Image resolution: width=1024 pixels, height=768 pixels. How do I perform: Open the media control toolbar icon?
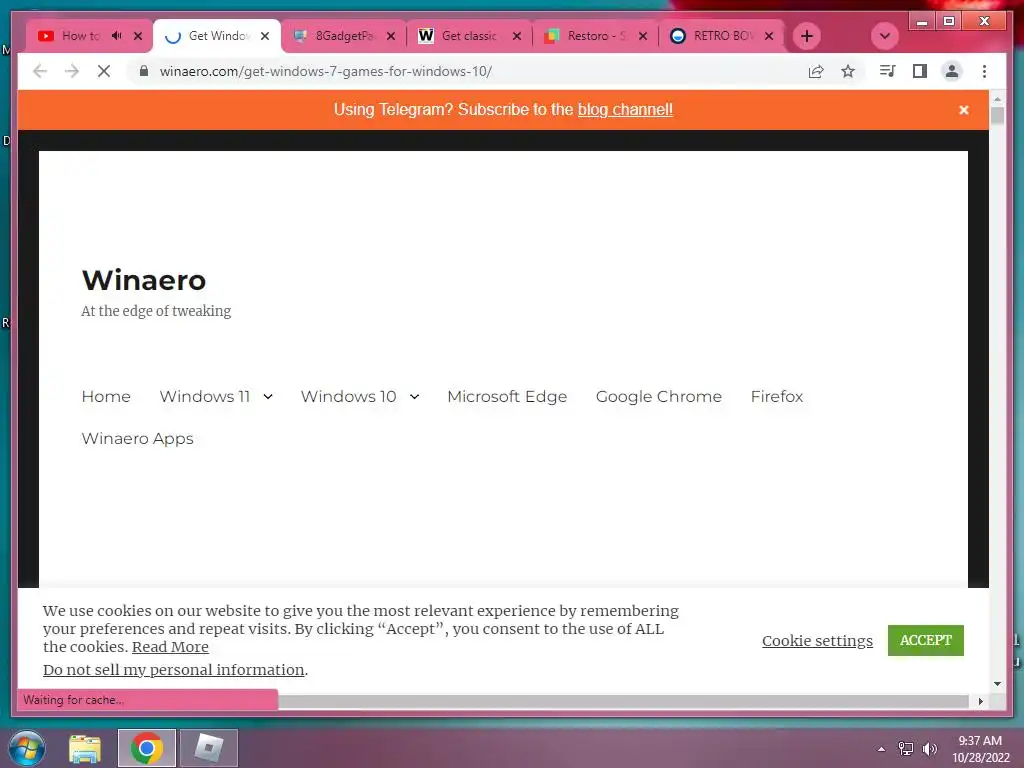click(887, 71)
